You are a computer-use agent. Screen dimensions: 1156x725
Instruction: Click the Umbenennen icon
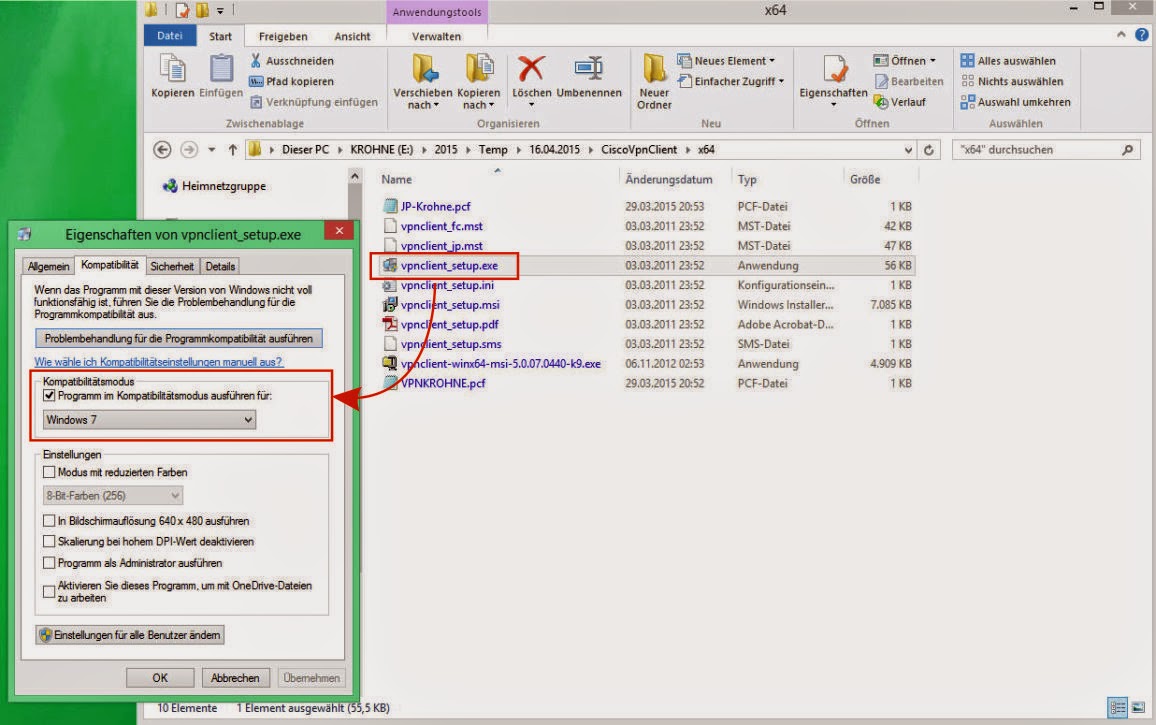pyautogui.click(x=588, y=68)
